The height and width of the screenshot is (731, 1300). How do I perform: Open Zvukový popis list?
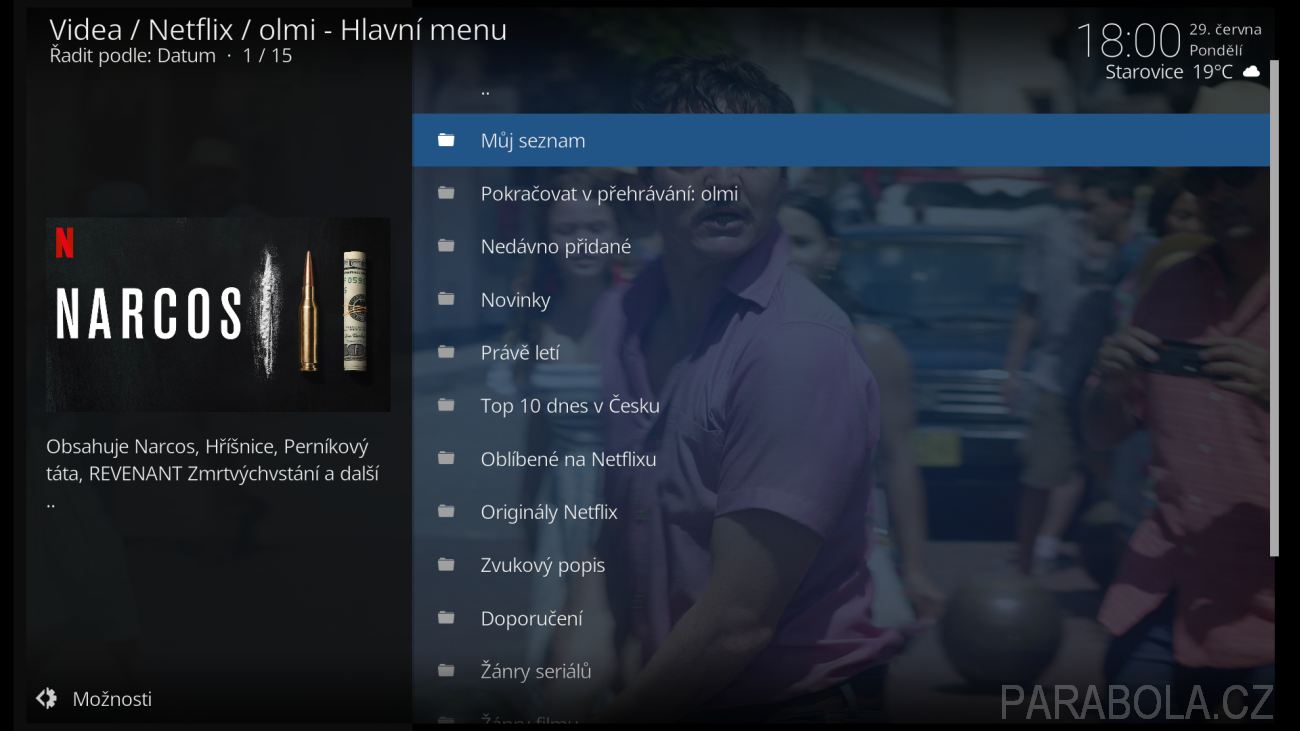coord(841,564)
